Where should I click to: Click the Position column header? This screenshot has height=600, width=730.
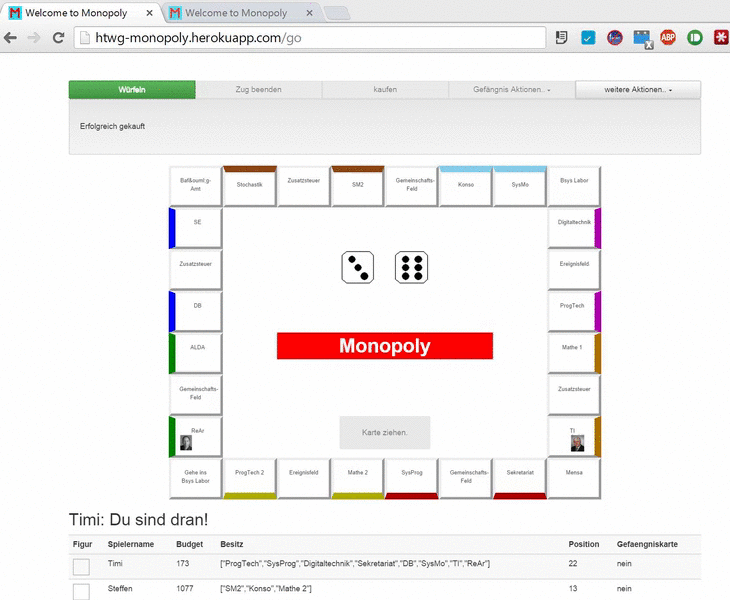point(584,544)
